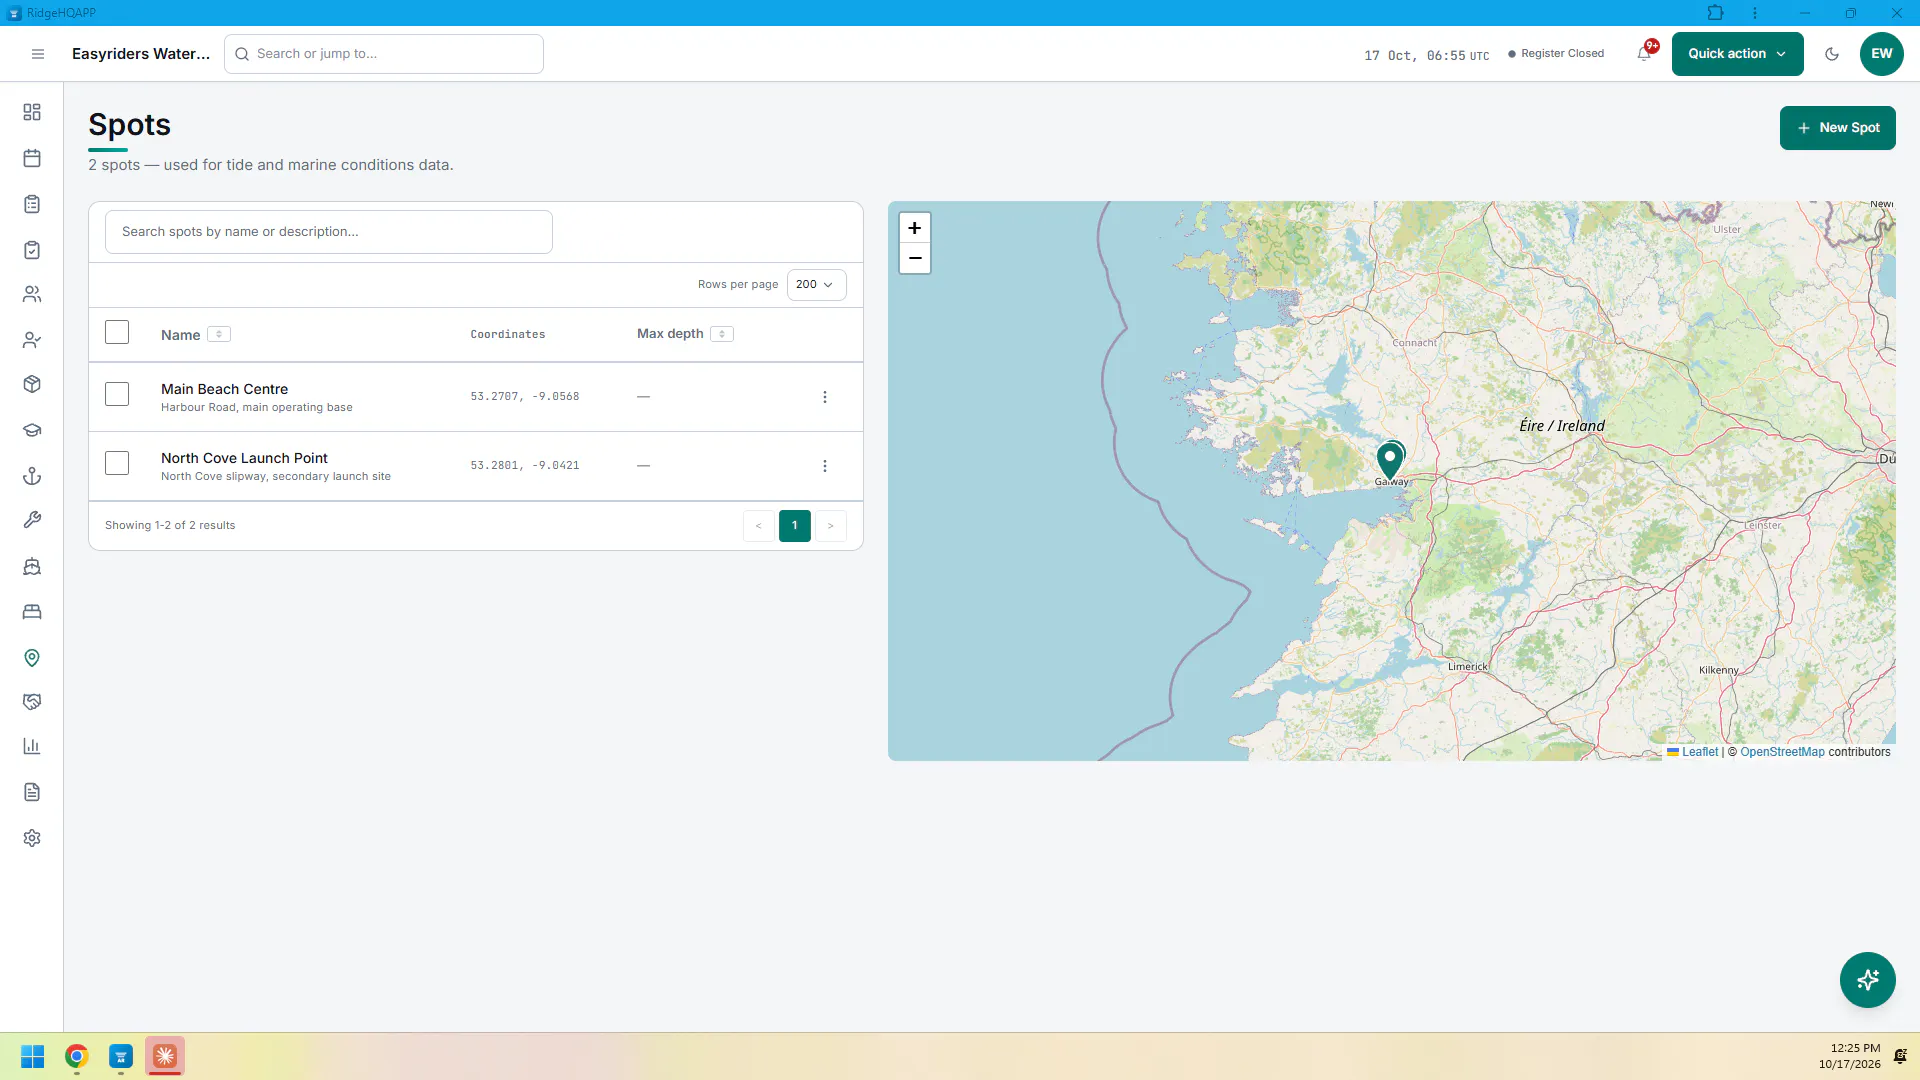The width and height of the screenshot is (1920, 1080).
Task: Open the notifications bell icon
Action: (1644, 54)
